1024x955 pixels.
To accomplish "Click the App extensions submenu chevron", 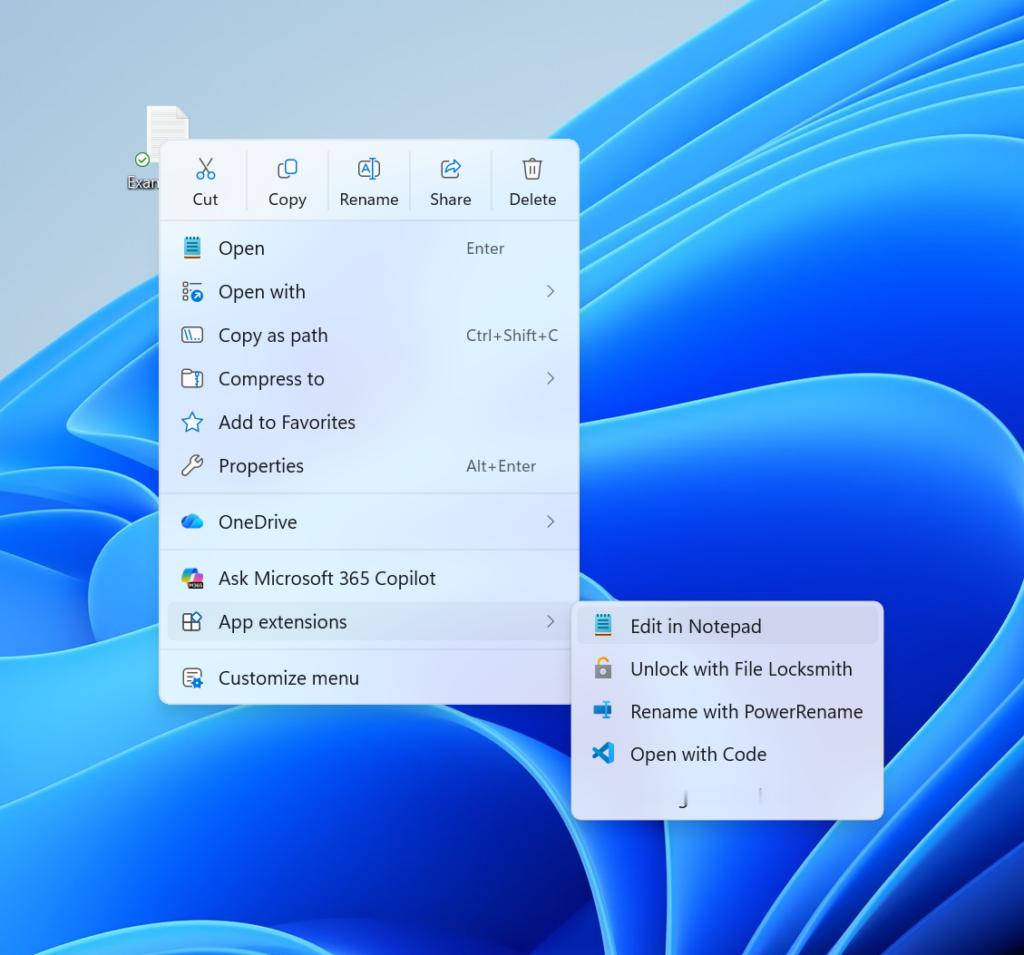I will pos(551,621).
